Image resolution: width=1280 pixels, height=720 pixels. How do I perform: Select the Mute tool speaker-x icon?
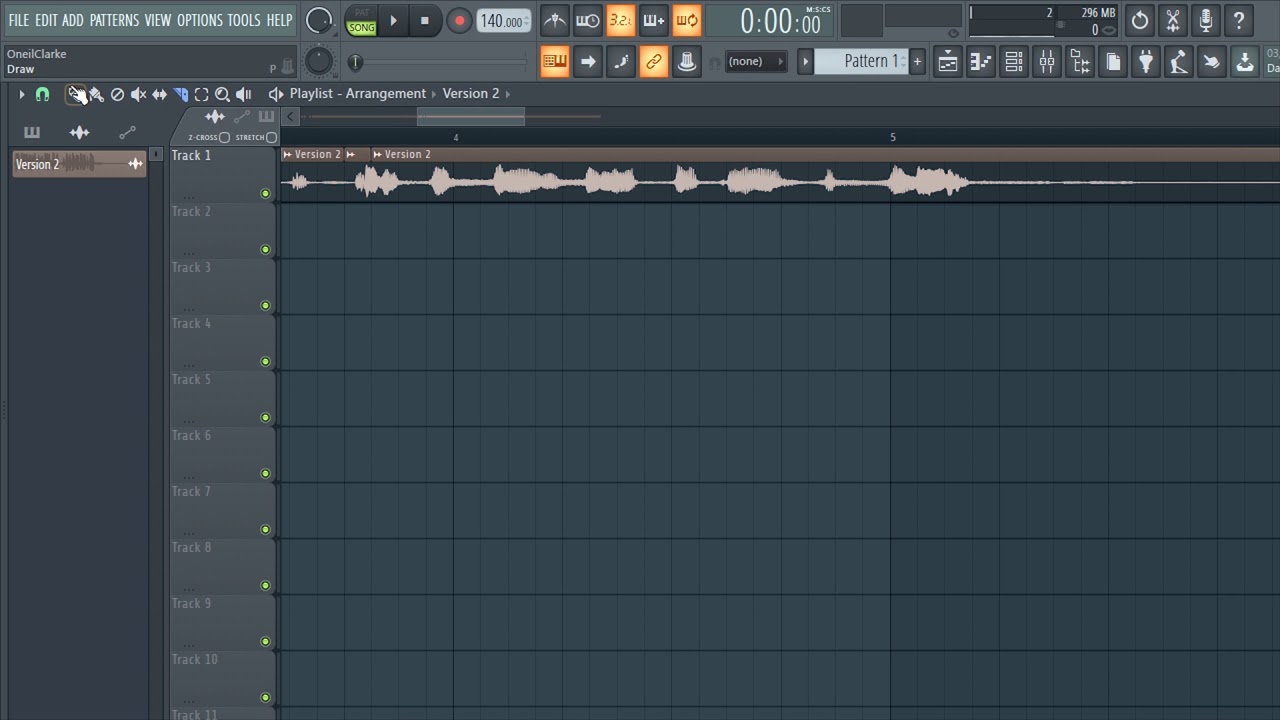[139, 94]
